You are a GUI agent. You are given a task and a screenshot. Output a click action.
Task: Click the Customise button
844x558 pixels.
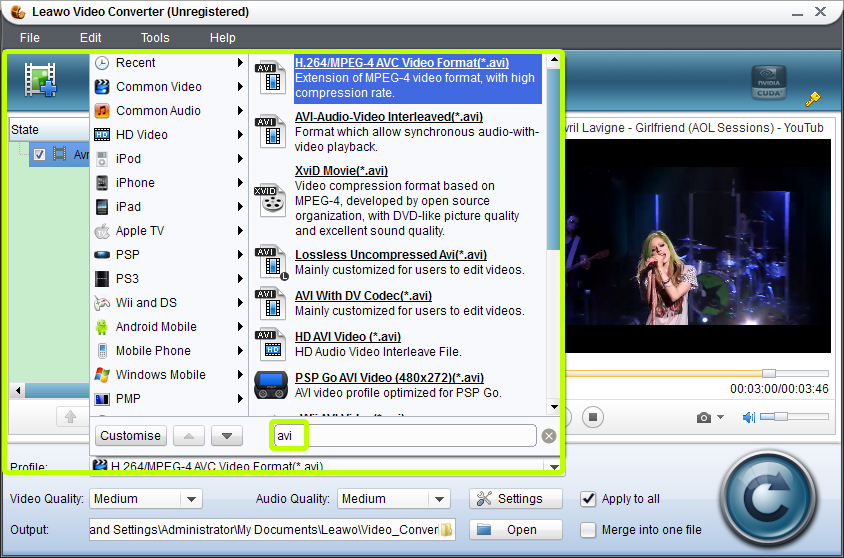pyautogui.click(x=131, y=435)
